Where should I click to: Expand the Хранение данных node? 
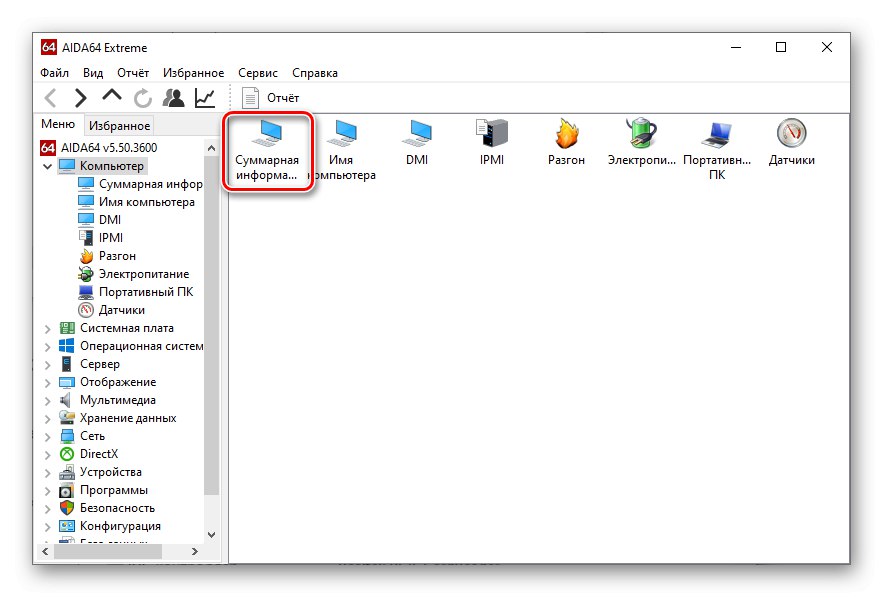[48, 418]
